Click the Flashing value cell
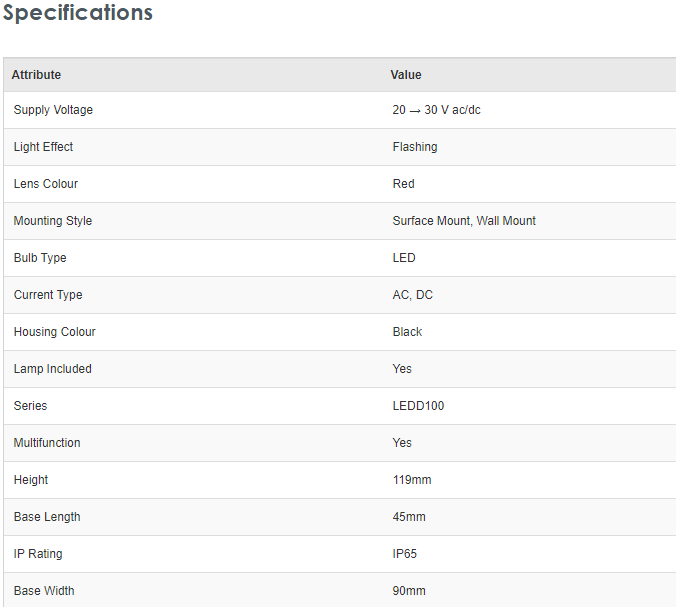The image size is (676, 607). coord(415,147)
